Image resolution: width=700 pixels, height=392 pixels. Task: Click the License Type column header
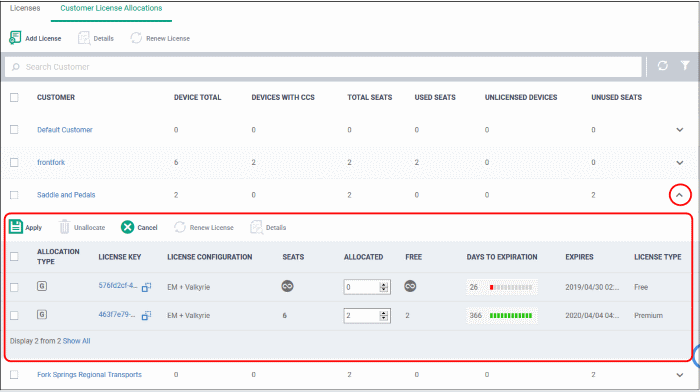(x=658, y=257)
